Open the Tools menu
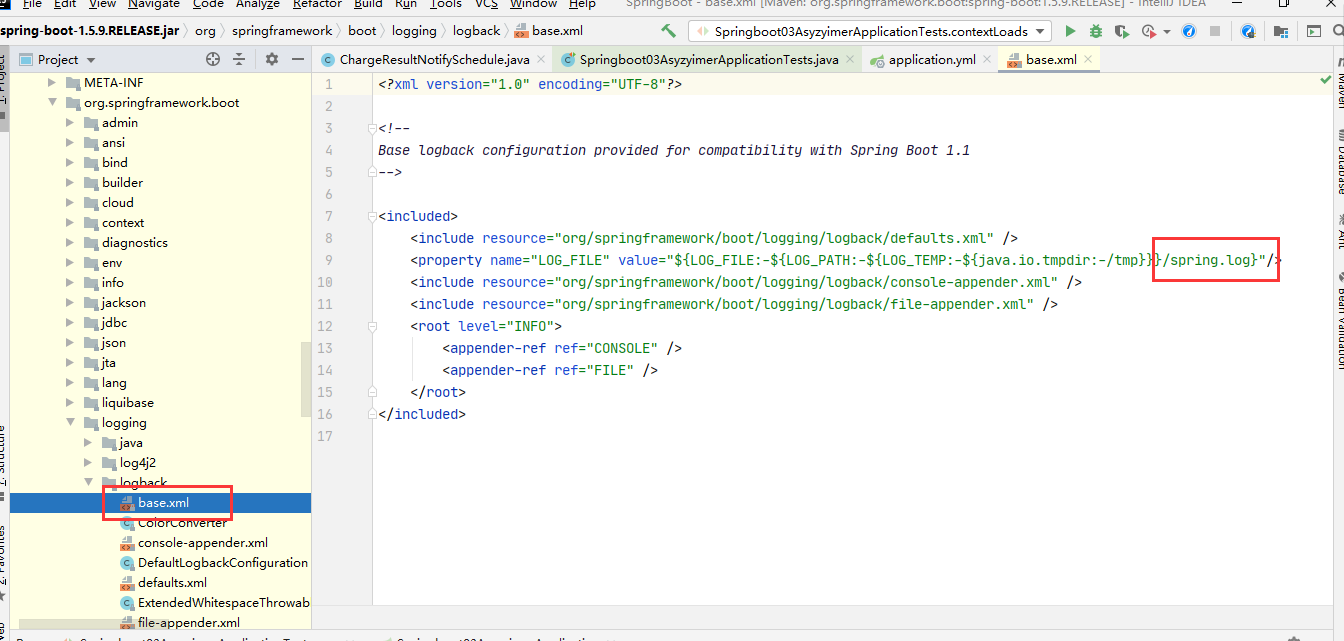1344x641 pixels. [446, 4]
